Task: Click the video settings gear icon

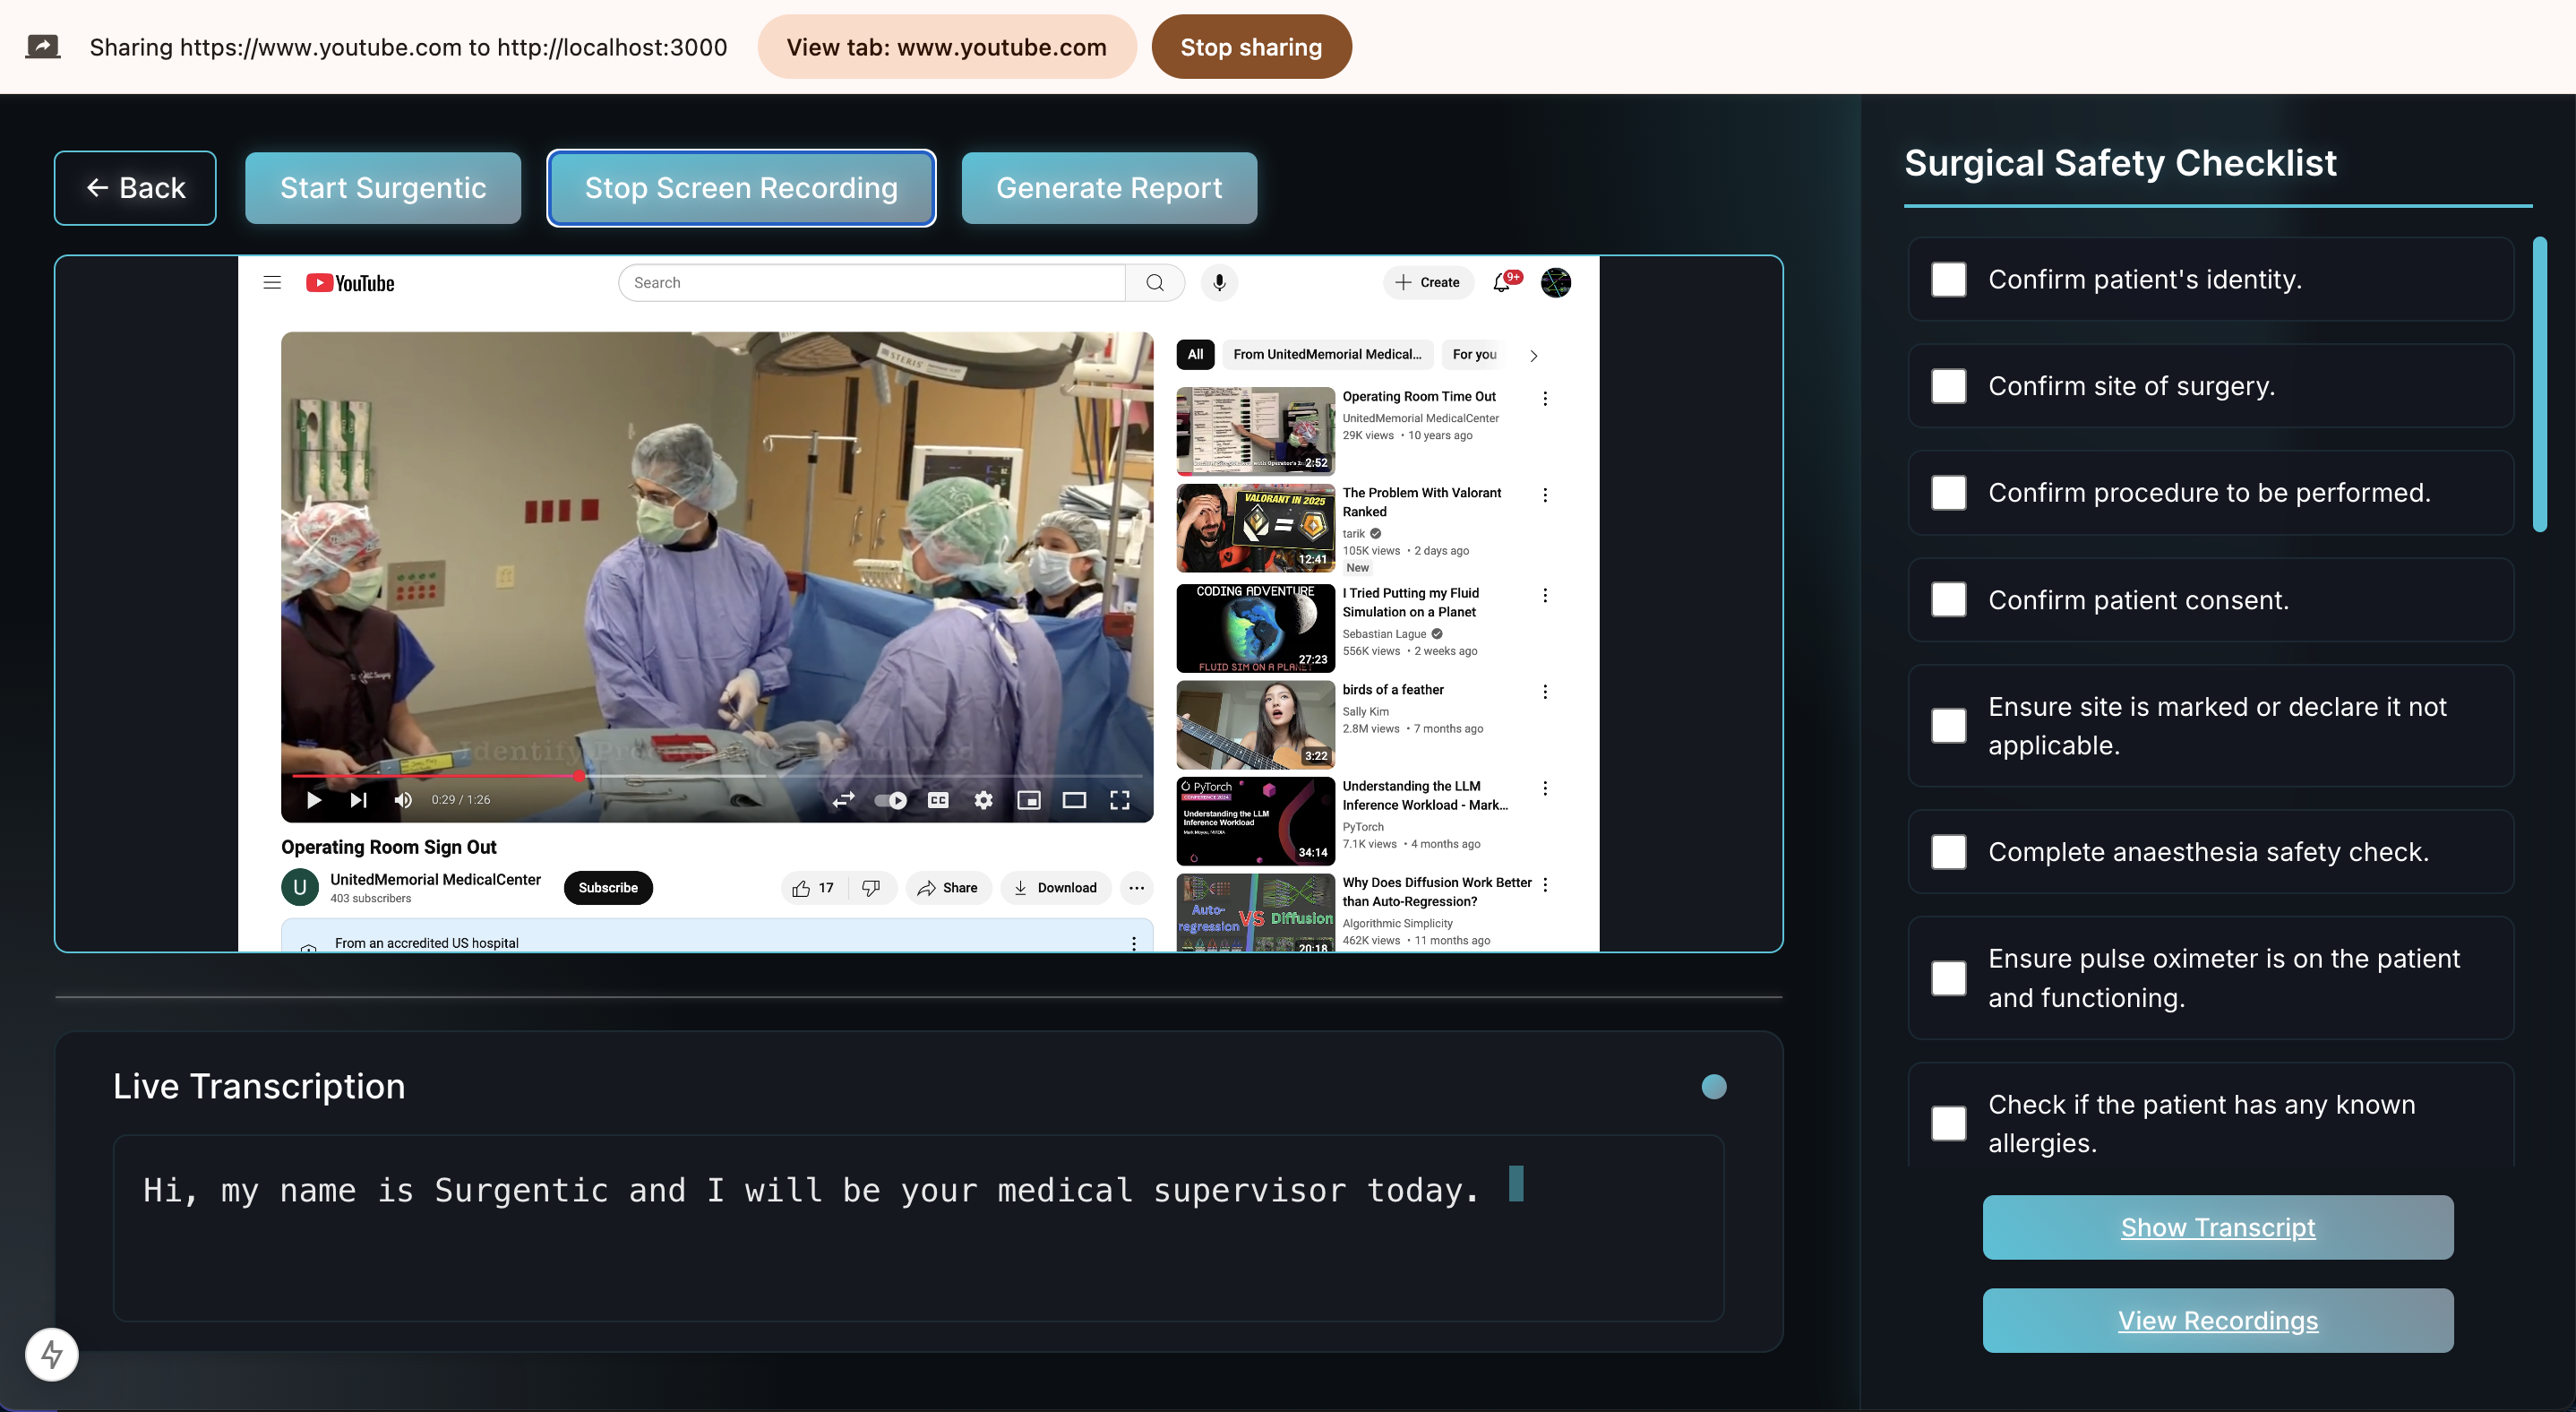Action: pyautogui.click(x=983, y=800)
